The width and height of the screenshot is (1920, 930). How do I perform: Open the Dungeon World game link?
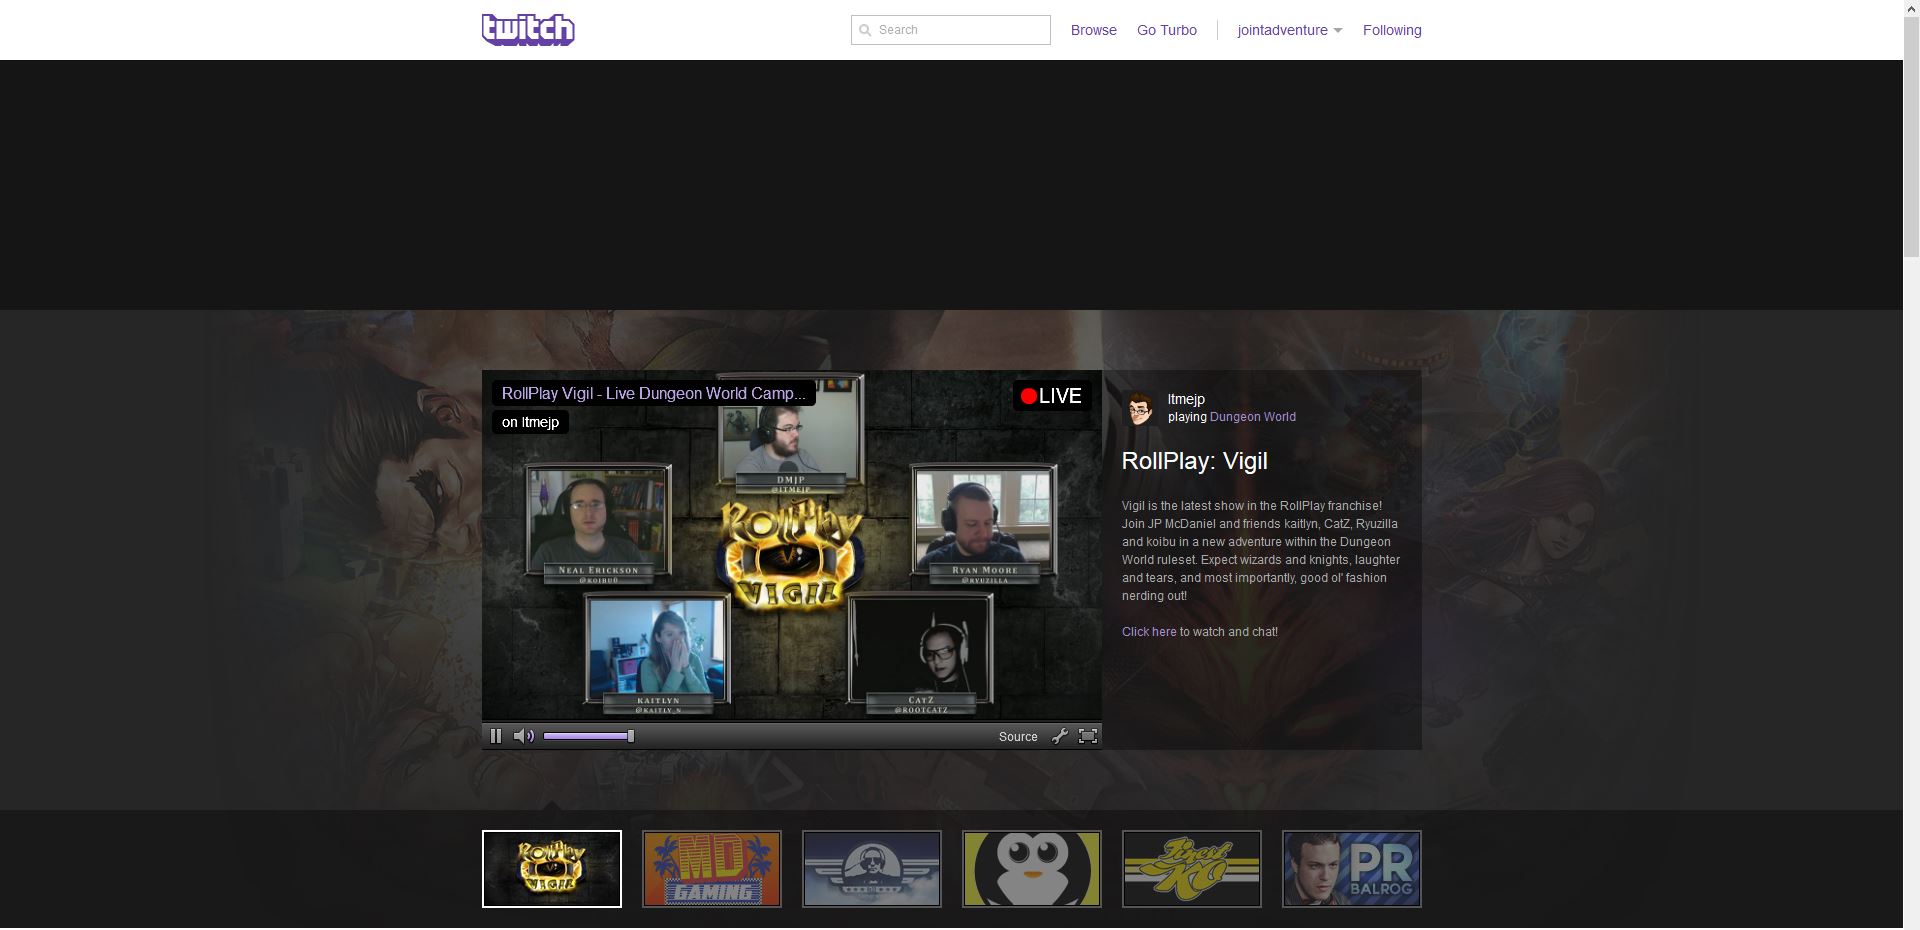1252,417
